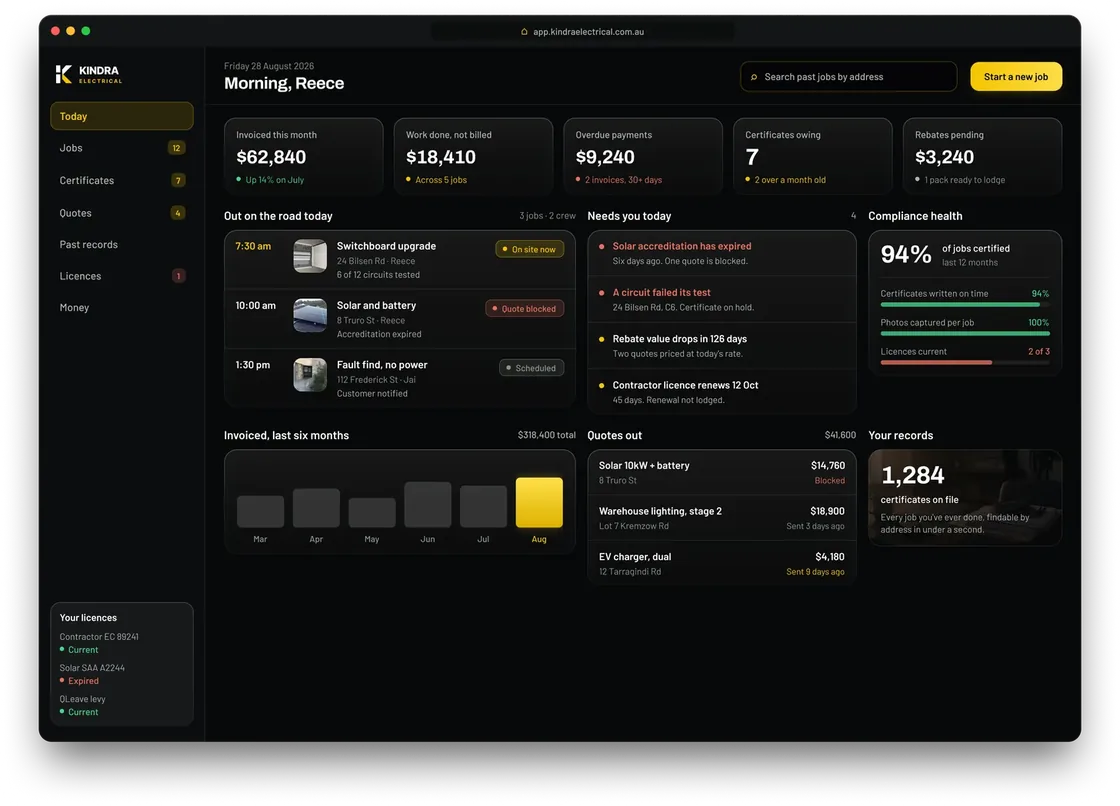Open the Switchboard upgrade job photo
This screenshot has width=1120, height=806.
pyautogui.click(x=310, y=256)
